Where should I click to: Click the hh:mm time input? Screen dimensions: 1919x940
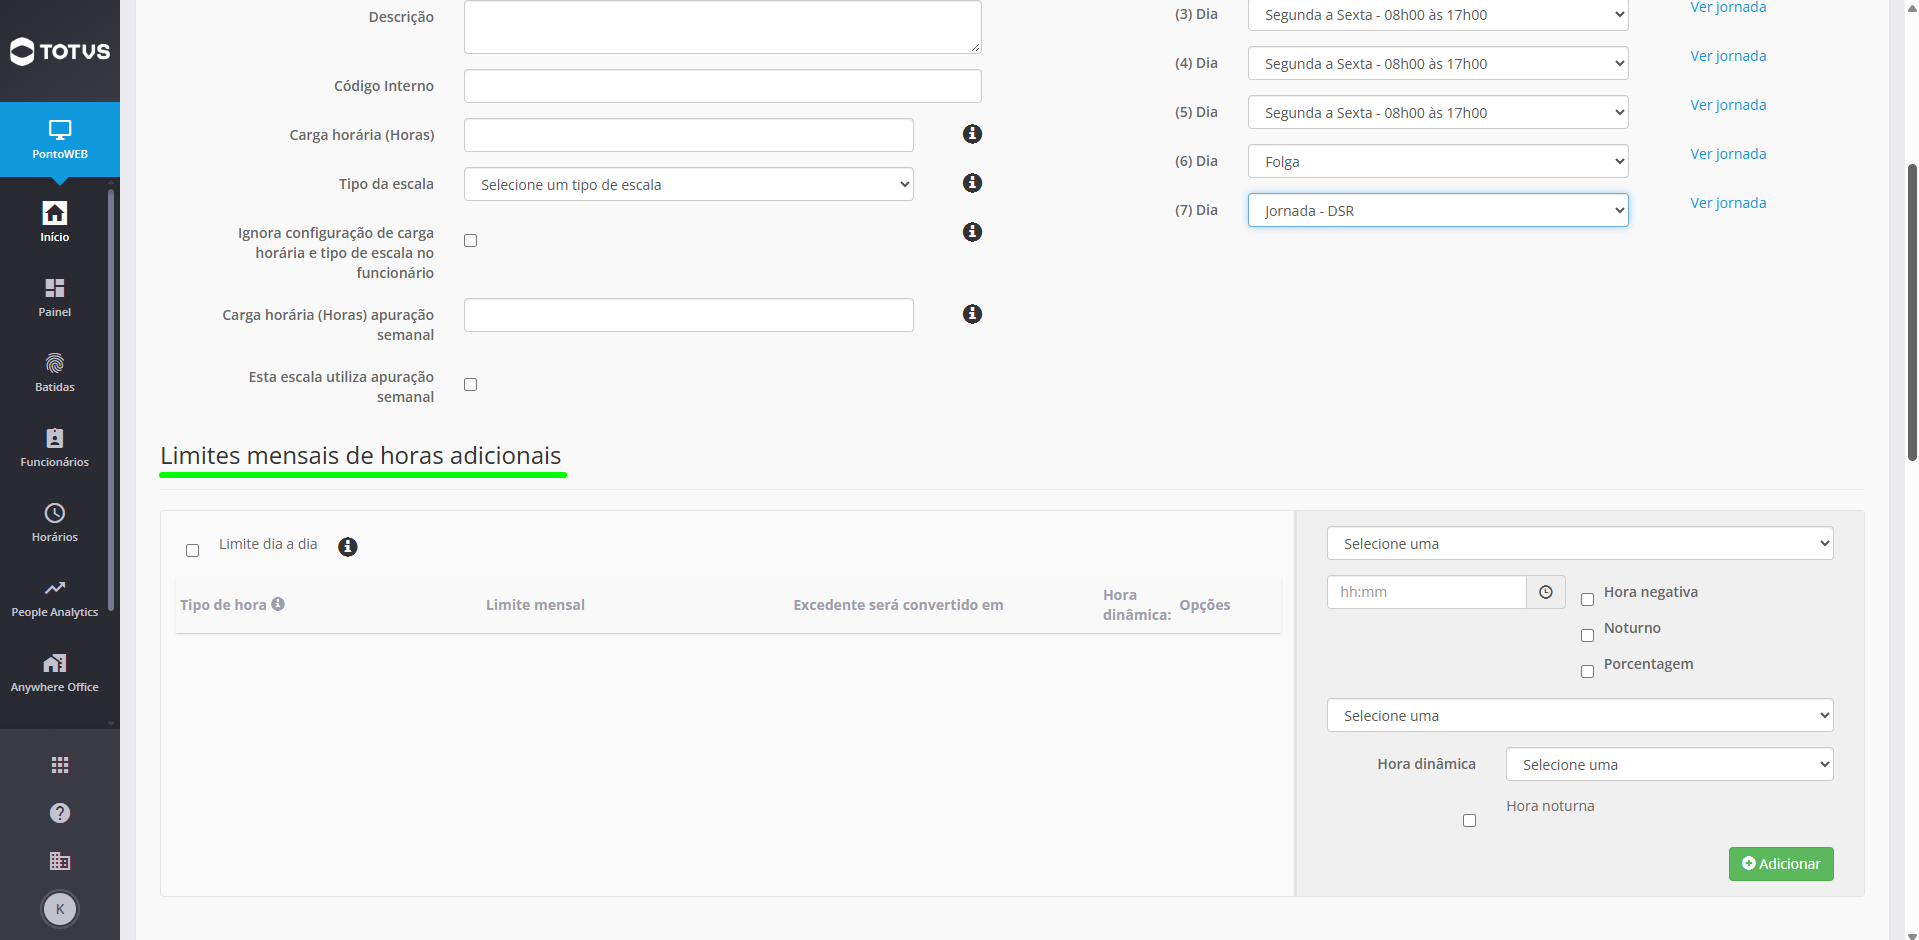pos(1427,592)
